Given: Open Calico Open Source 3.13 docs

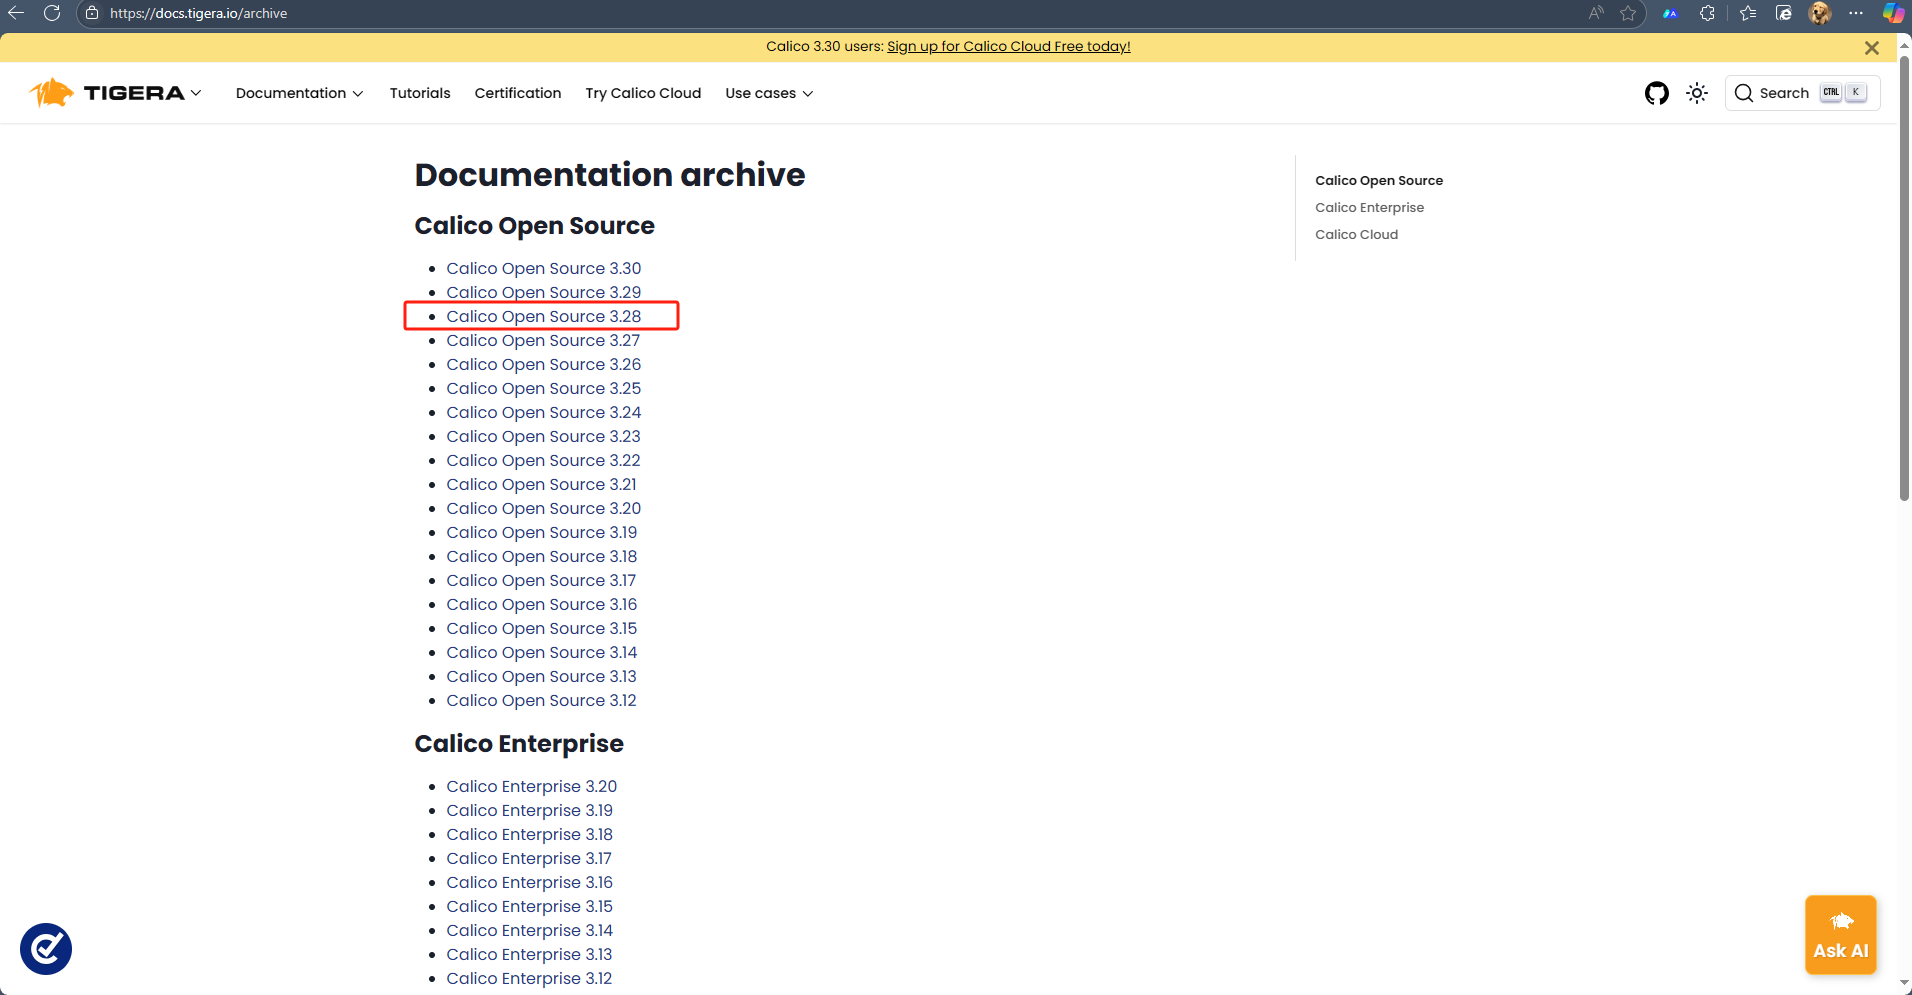Looking at the screenshot, I should [541, 676].
